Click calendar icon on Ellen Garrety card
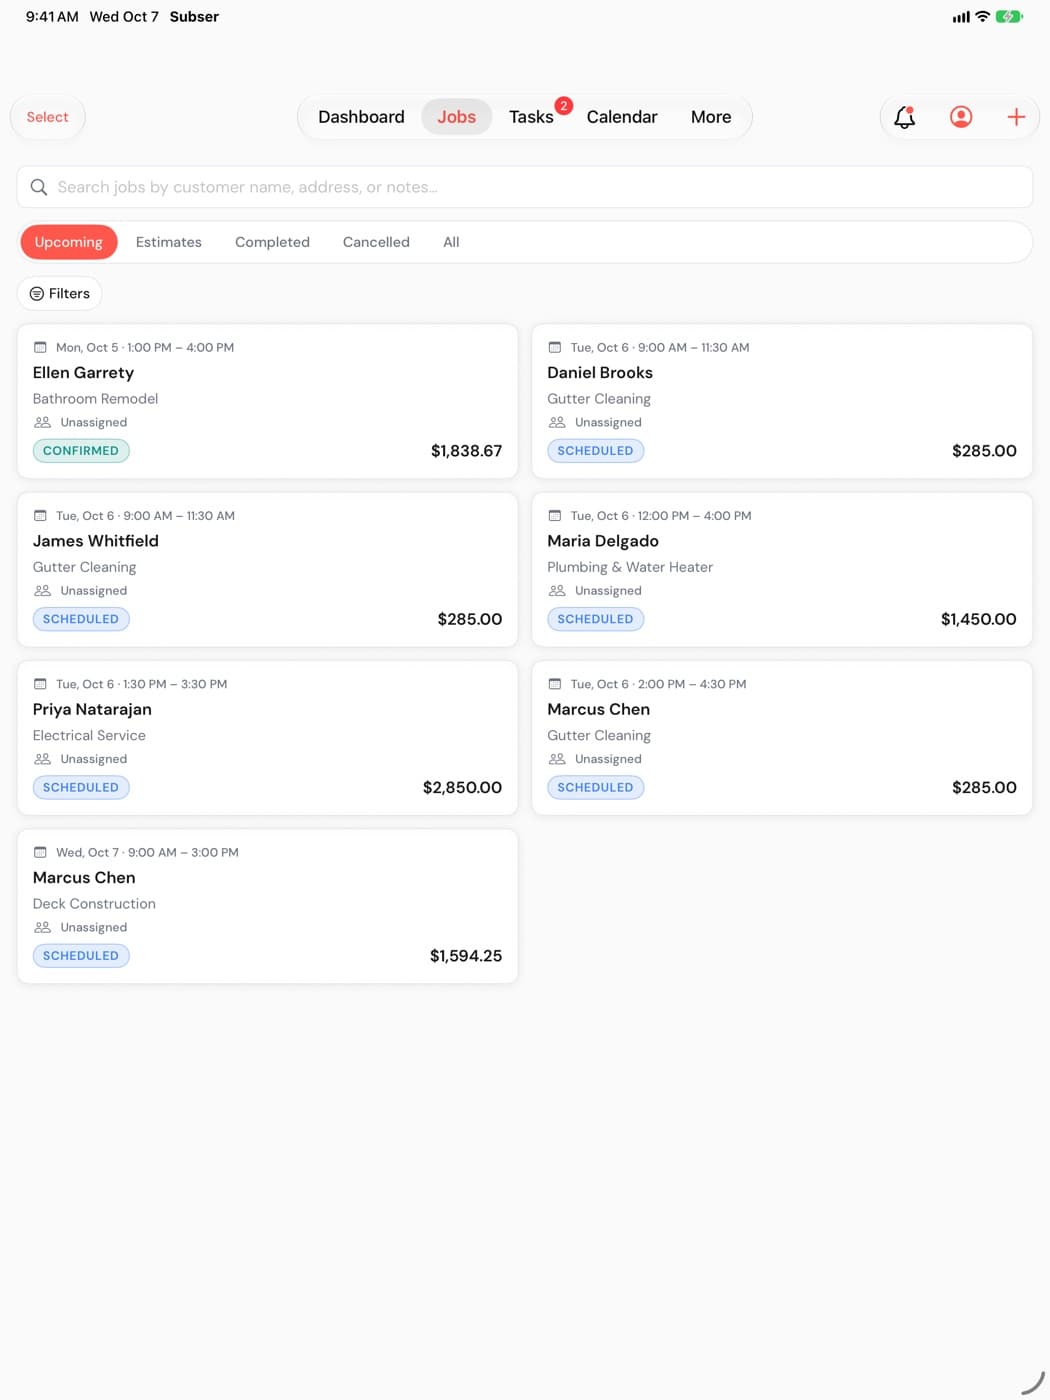 [40, 347]
